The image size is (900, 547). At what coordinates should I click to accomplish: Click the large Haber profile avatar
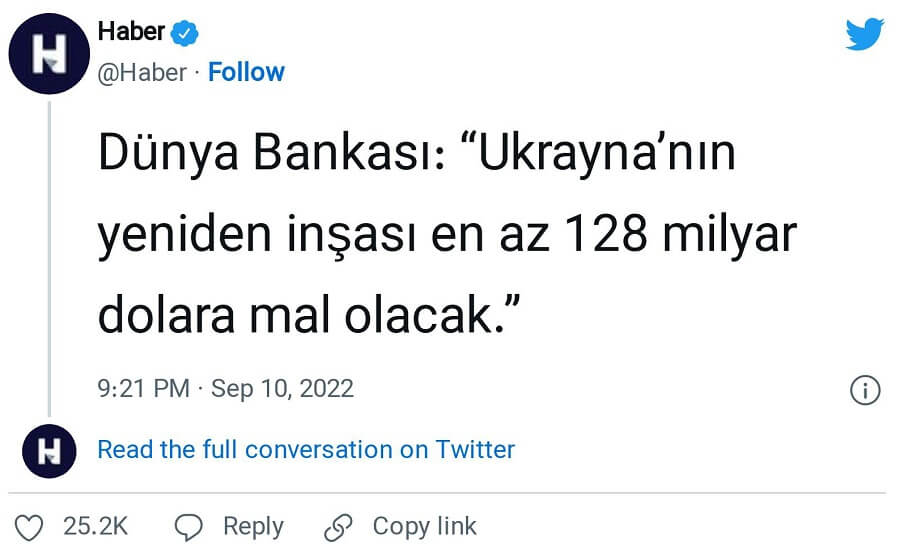coord(48,56)
